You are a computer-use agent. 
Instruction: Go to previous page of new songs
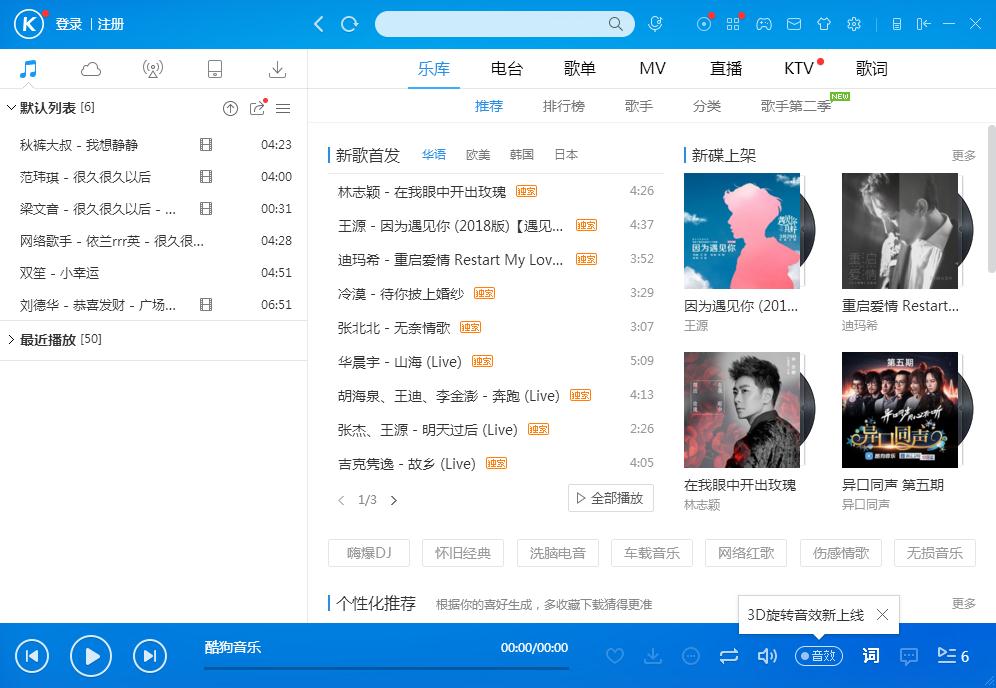point(341,500)
